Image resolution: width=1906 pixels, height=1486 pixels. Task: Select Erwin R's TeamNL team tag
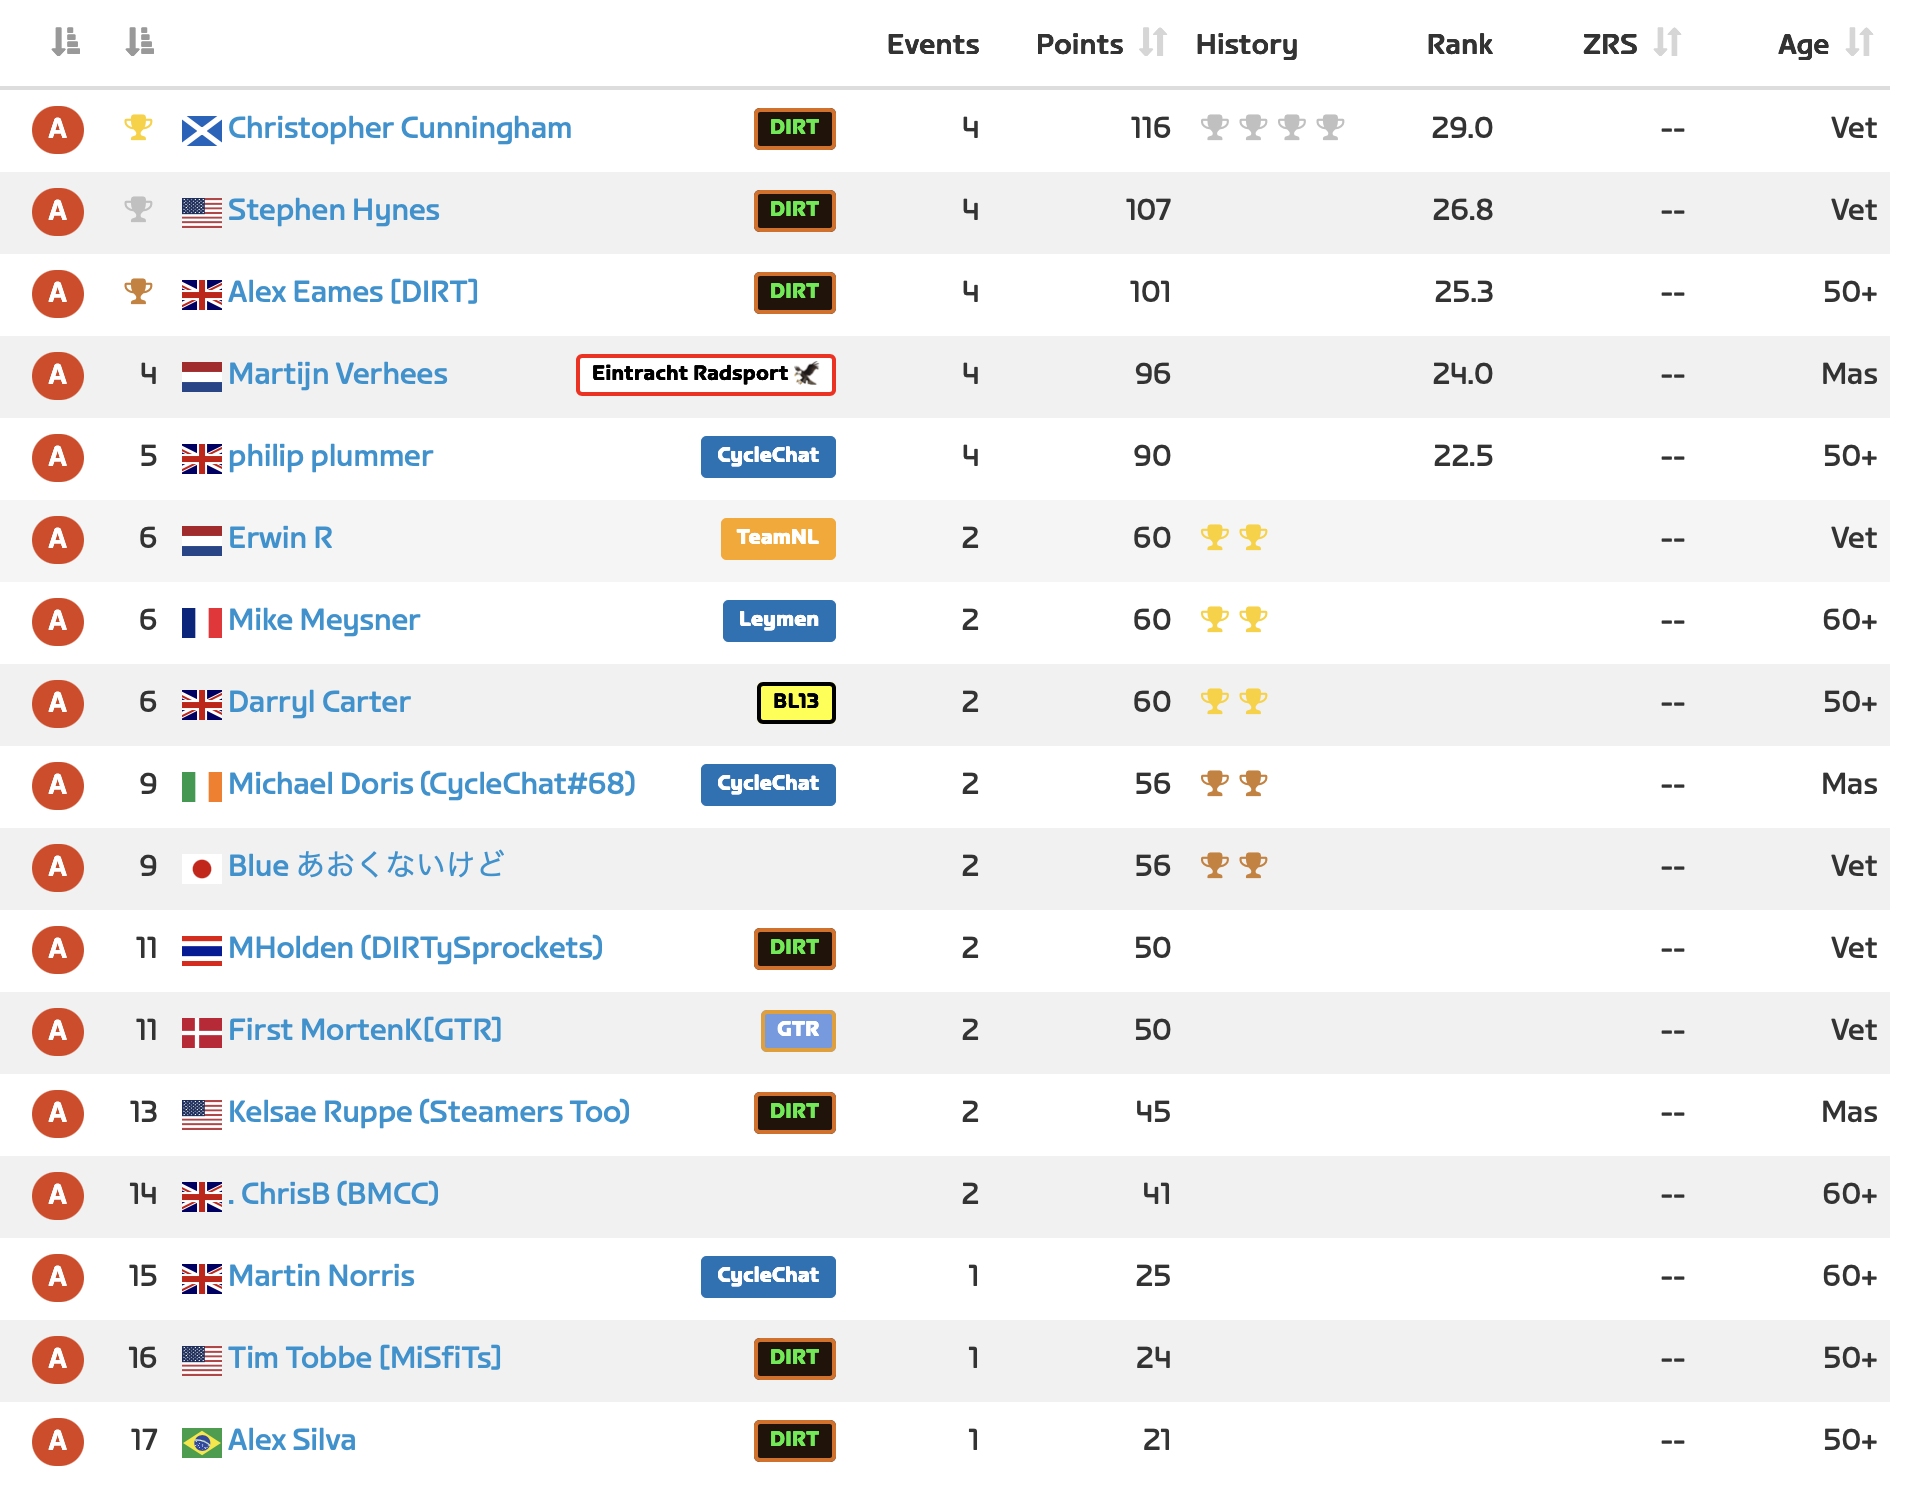tap(777, 538)
